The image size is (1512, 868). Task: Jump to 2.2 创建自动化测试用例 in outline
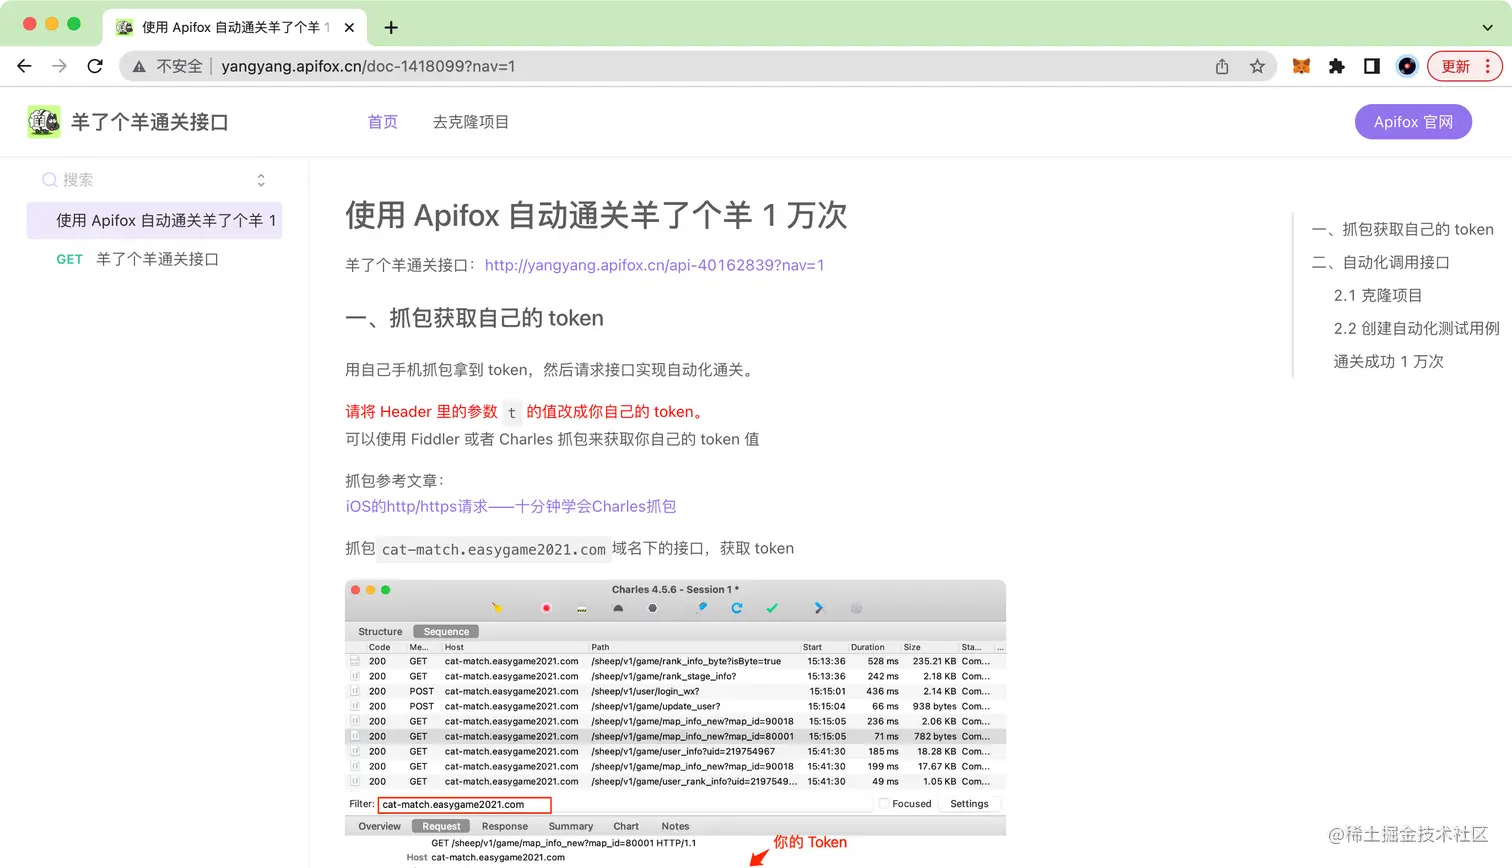pyautogui.click(x=1416, y=328)
